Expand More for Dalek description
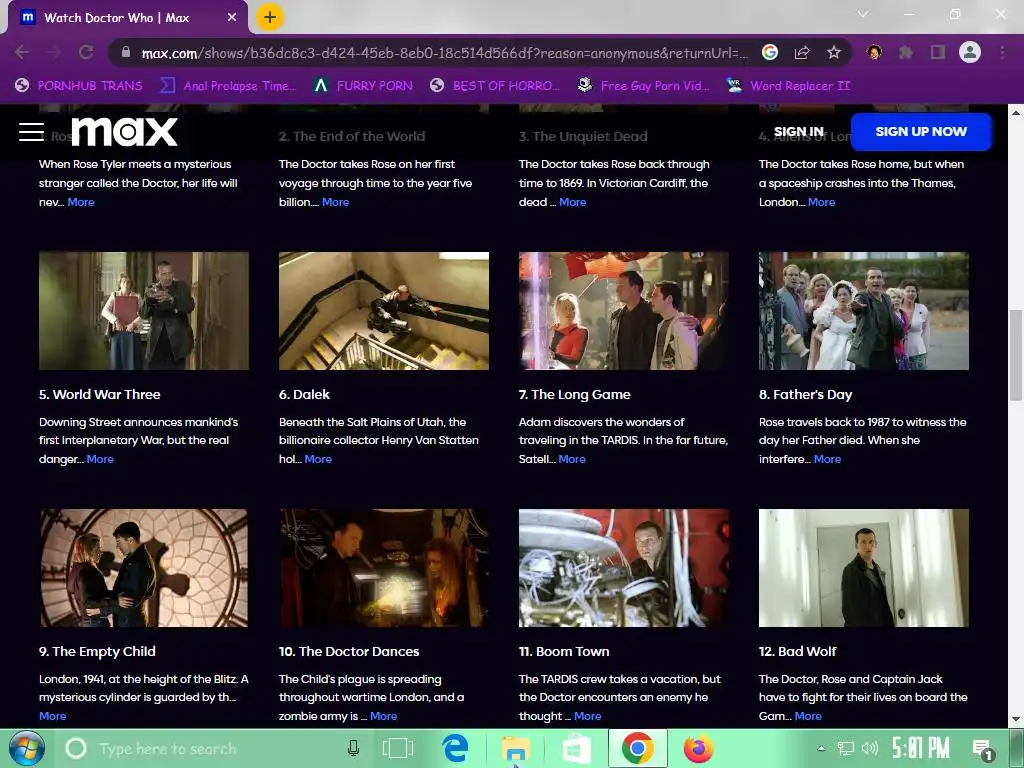This screenshot has width=1024, height=768. [318, 459]
